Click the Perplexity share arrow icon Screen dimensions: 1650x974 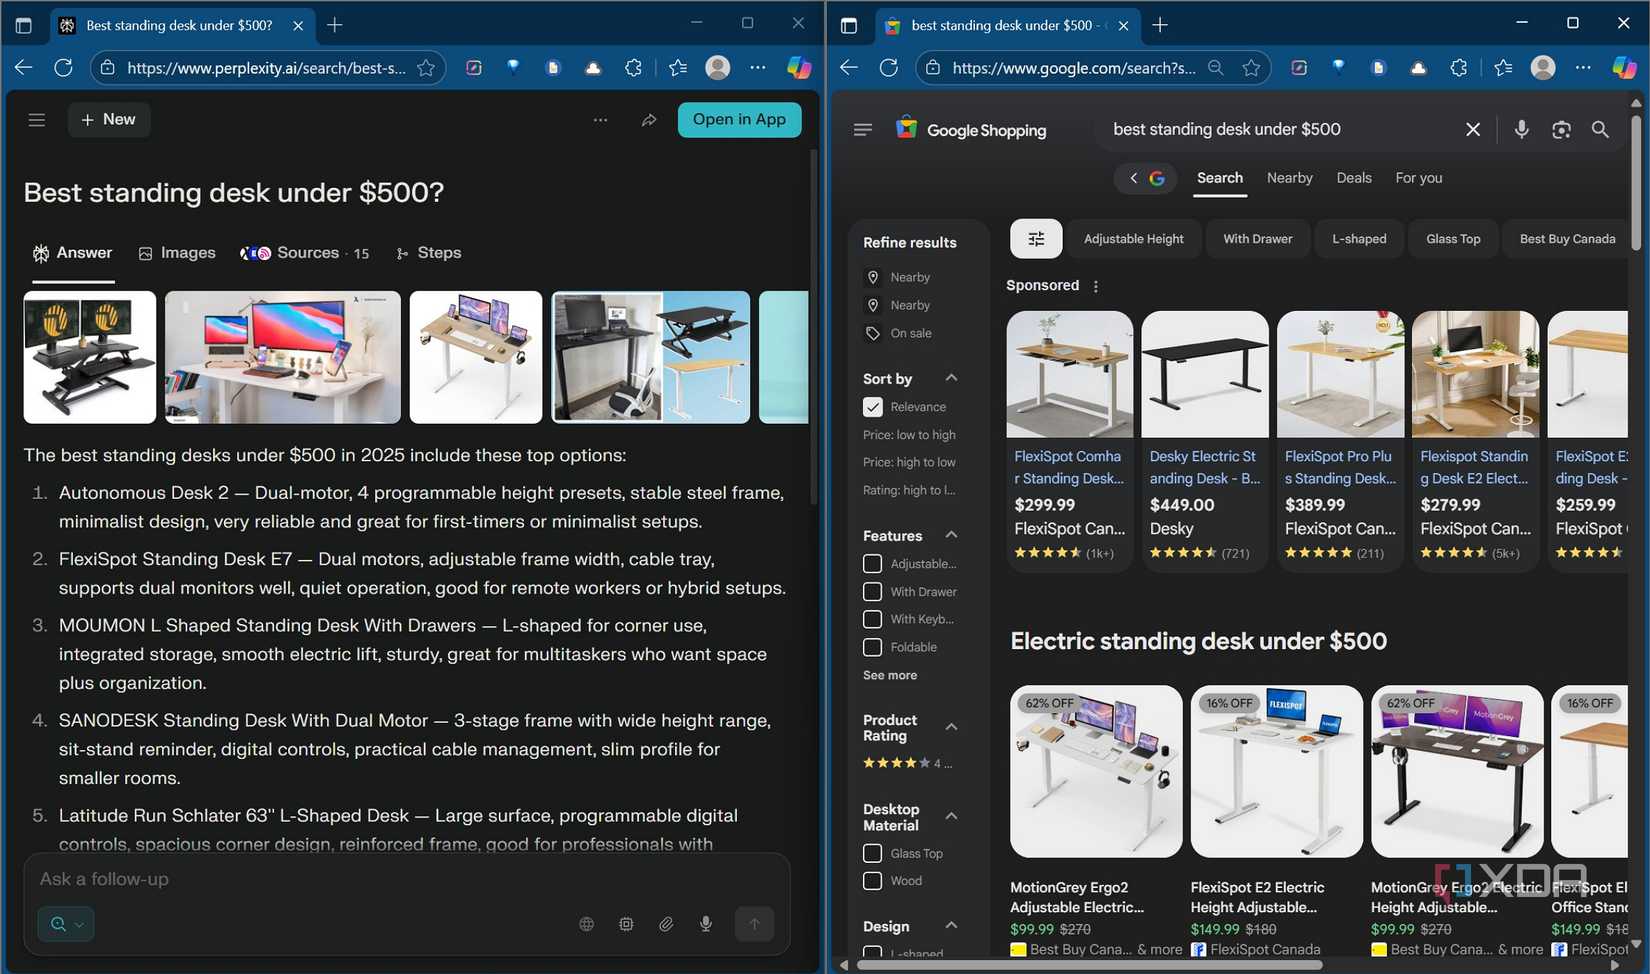[x=649, y=120]
